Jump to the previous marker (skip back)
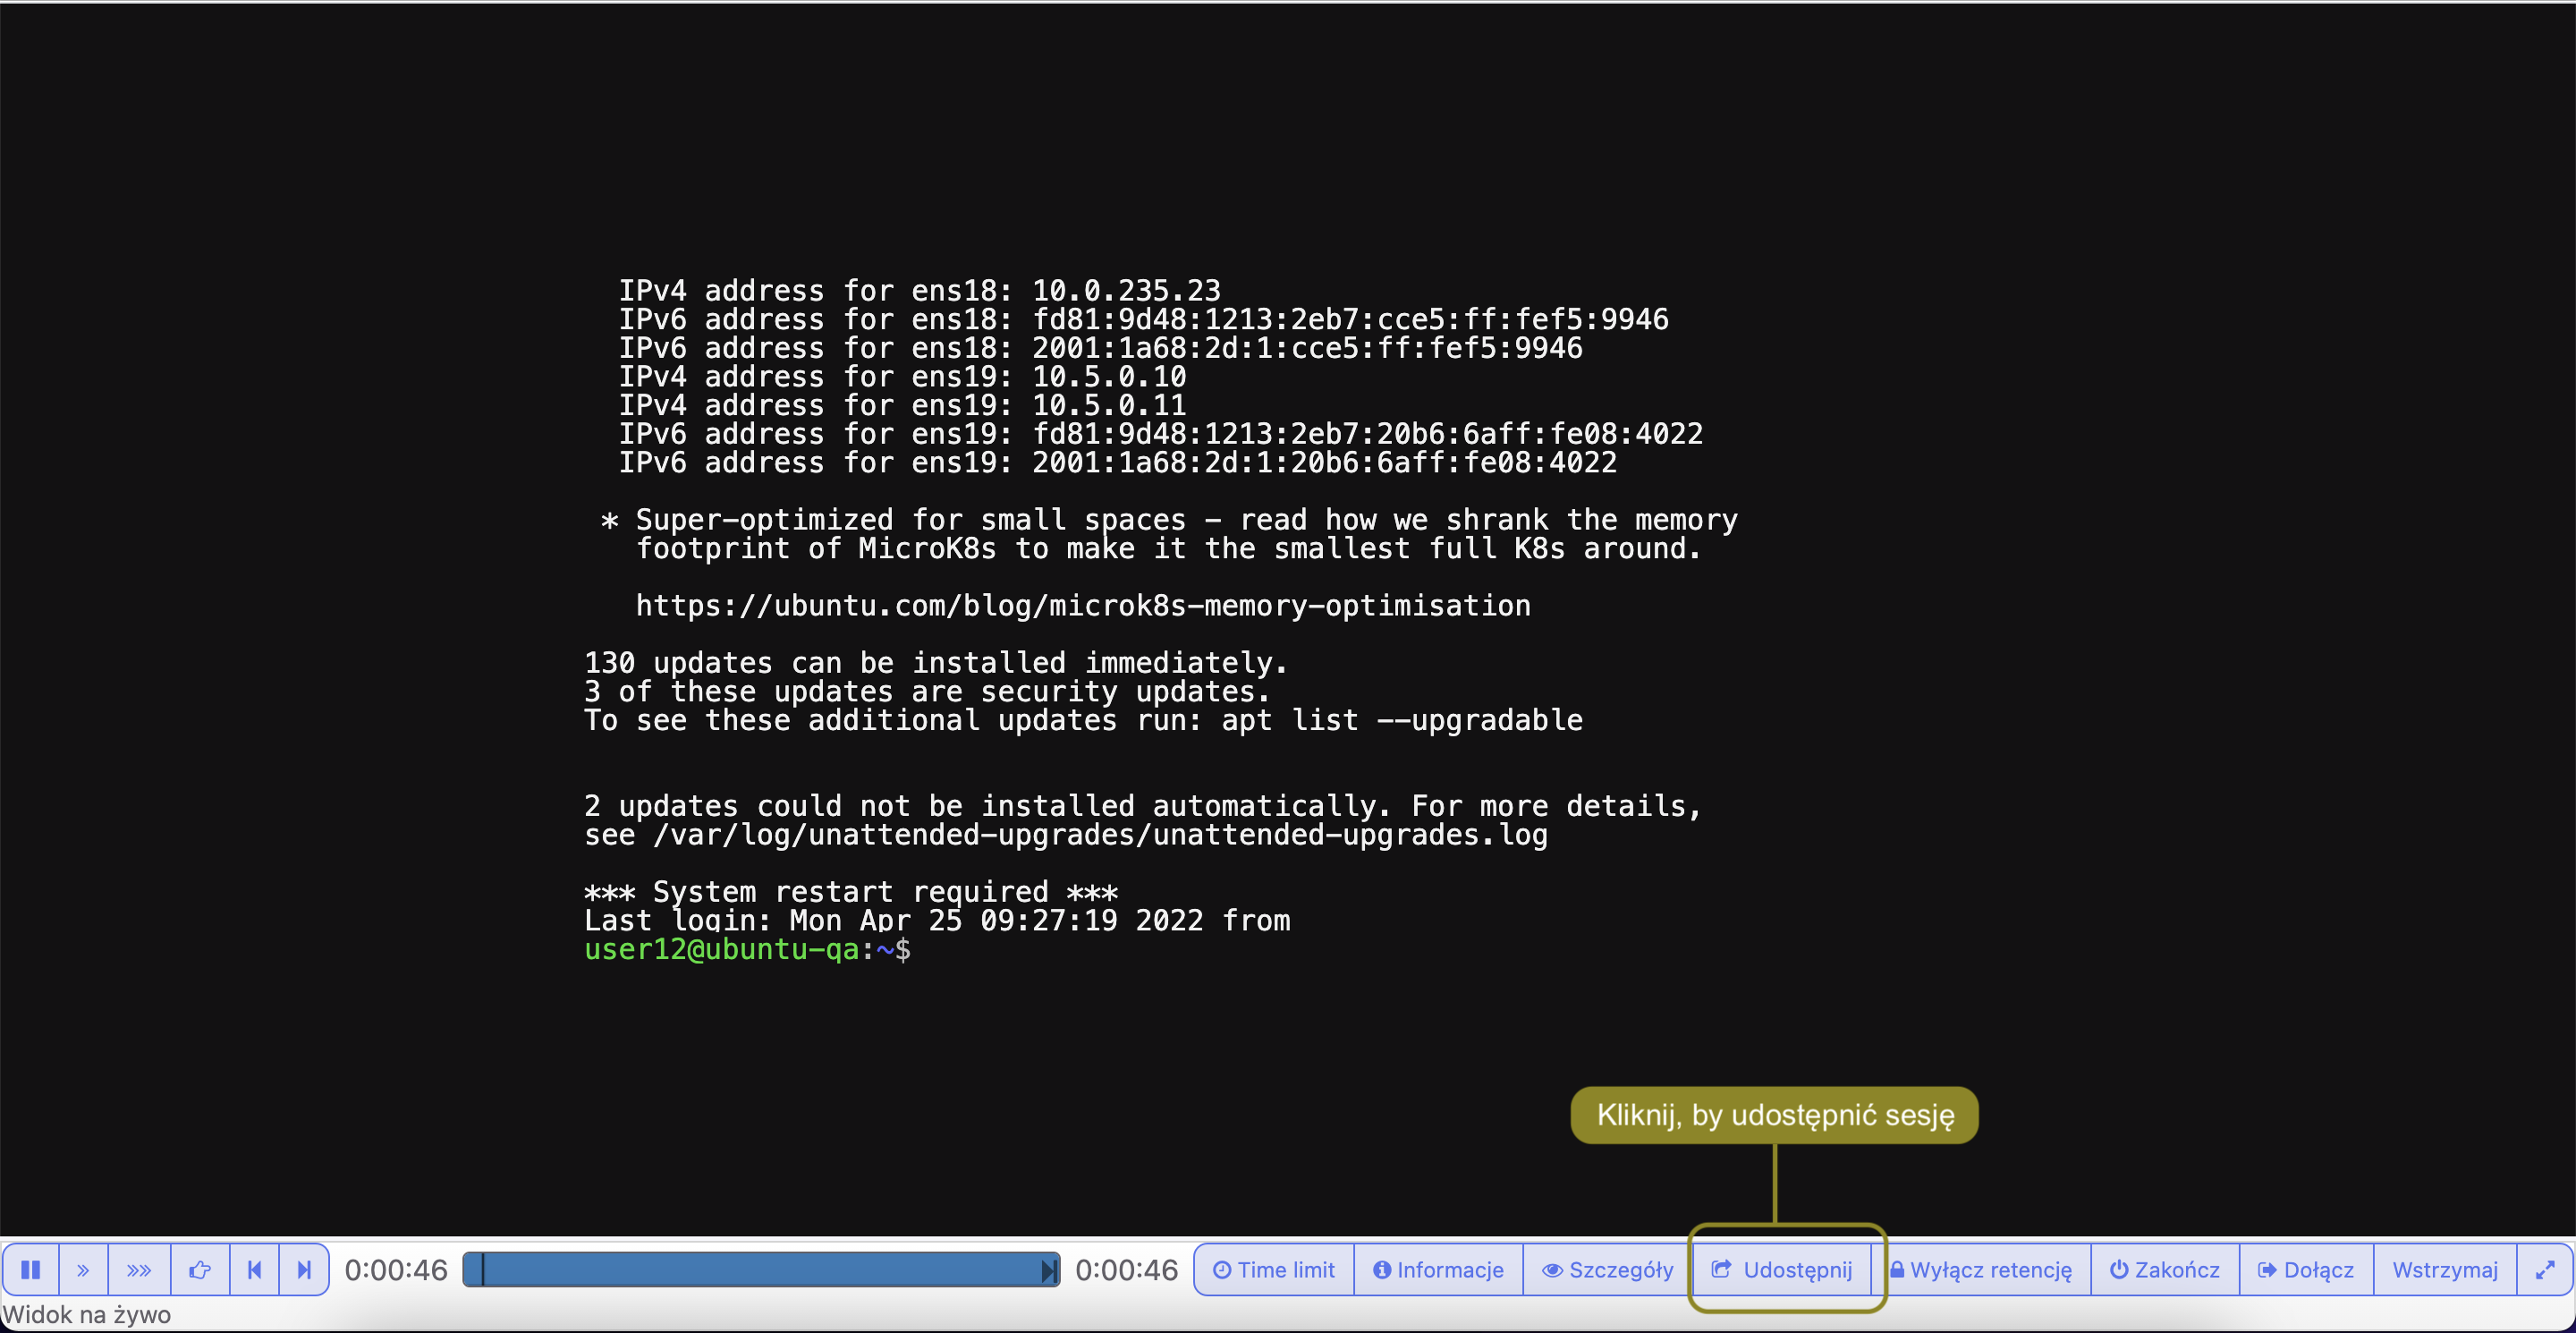 (x=254, y=1269)
